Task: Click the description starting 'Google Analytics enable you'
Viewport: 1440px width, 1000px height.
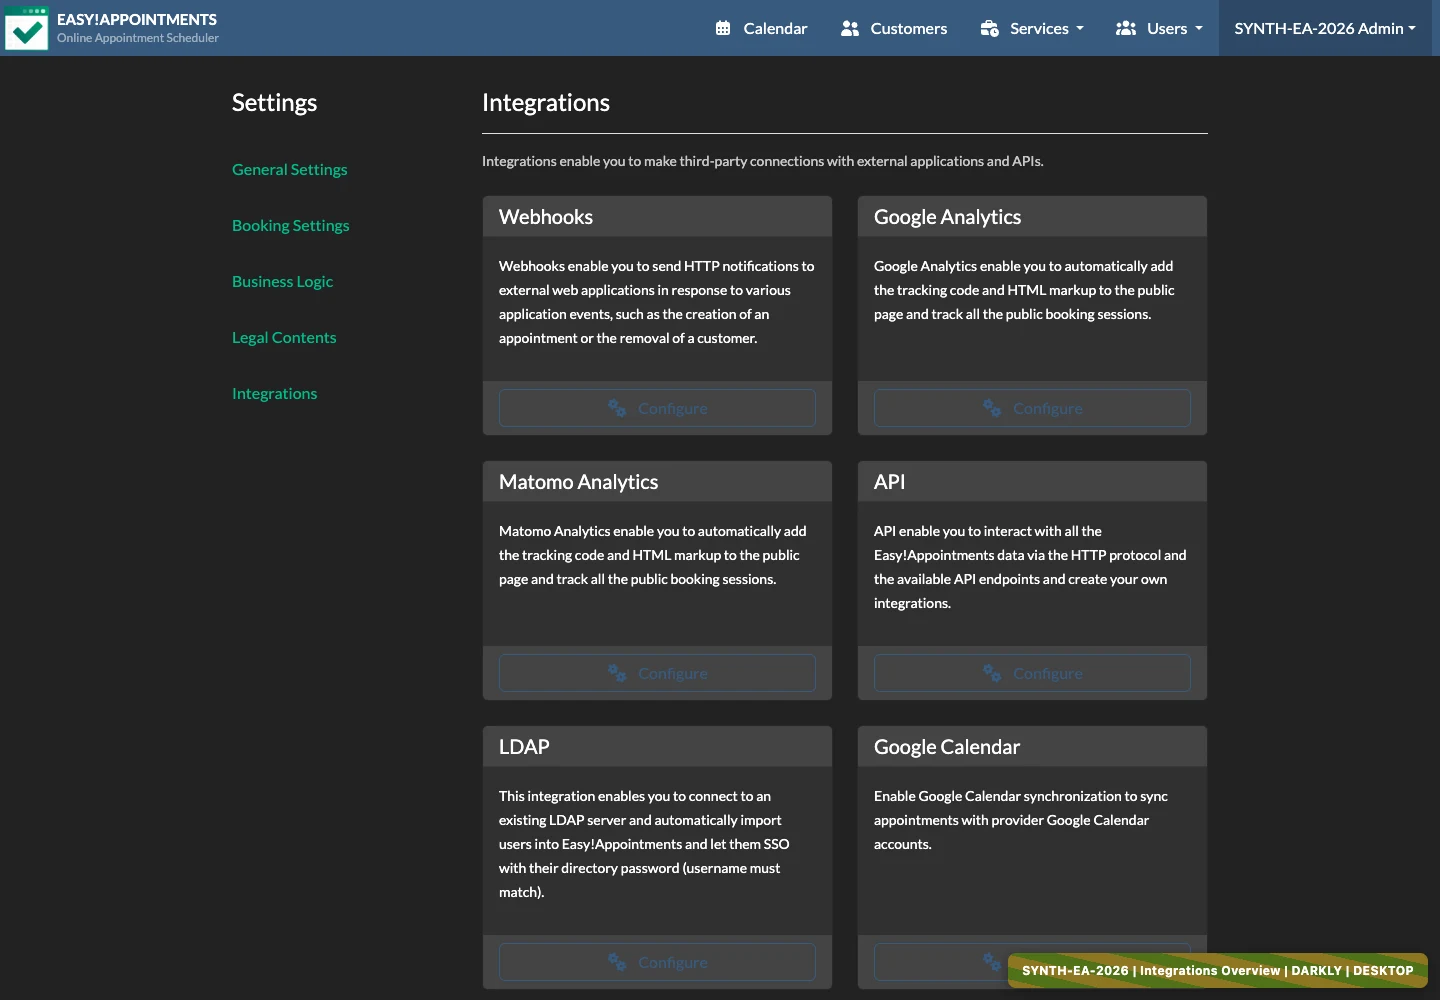Action: (1025, 290)
